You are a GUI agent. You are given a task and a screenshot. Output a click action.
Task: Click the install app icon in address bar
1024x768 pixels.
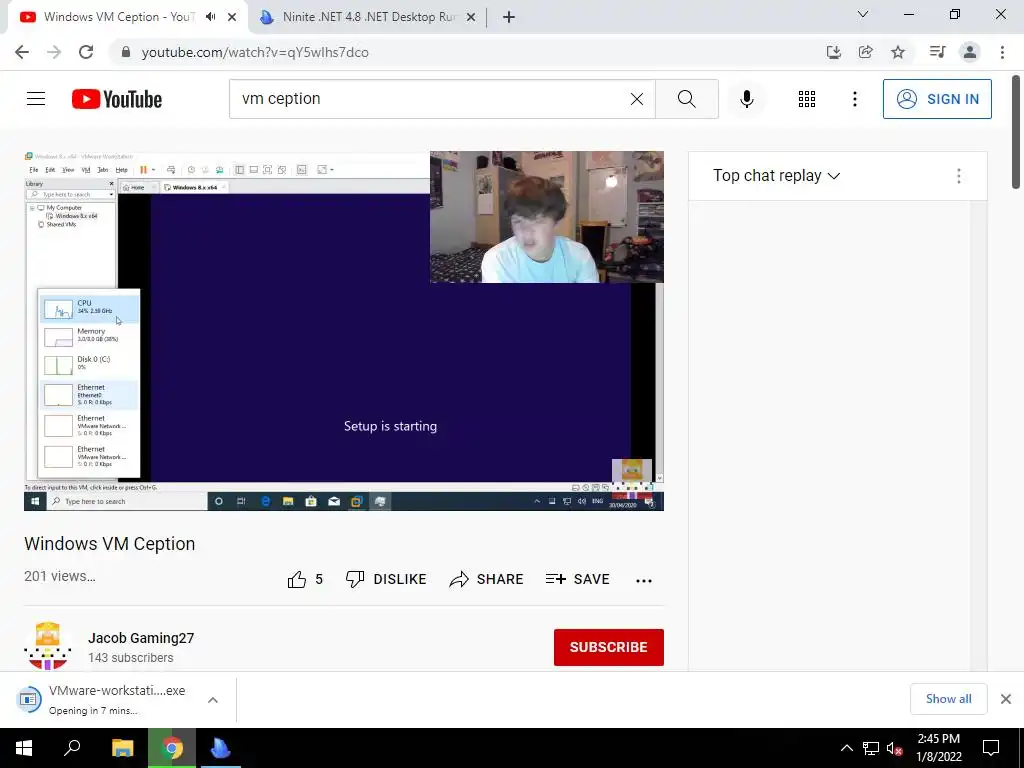coord(833,52)
